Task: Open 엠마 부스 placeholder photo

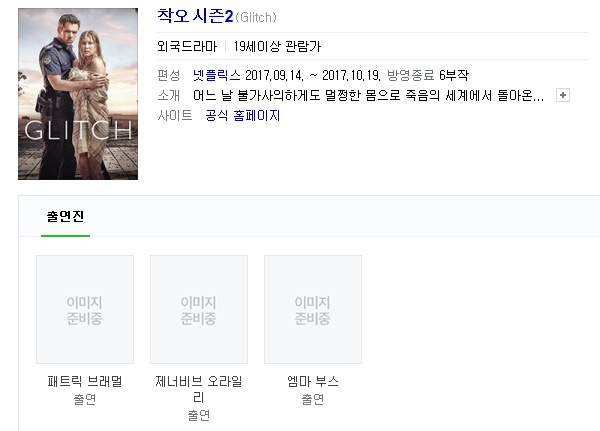Action: pos(313,310)
